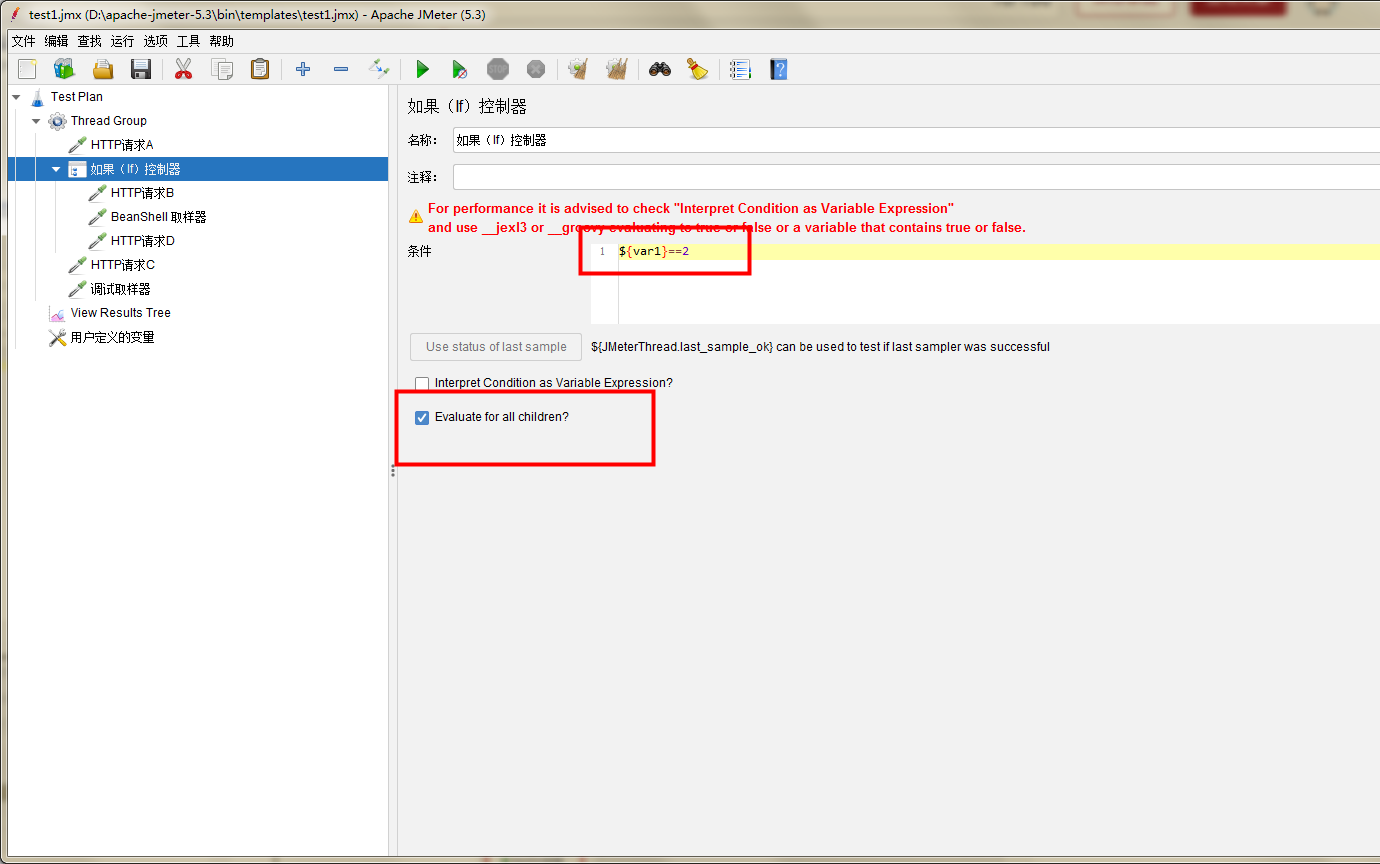Open the 文件 menu

pyautogui.click(x=23, y=41)
